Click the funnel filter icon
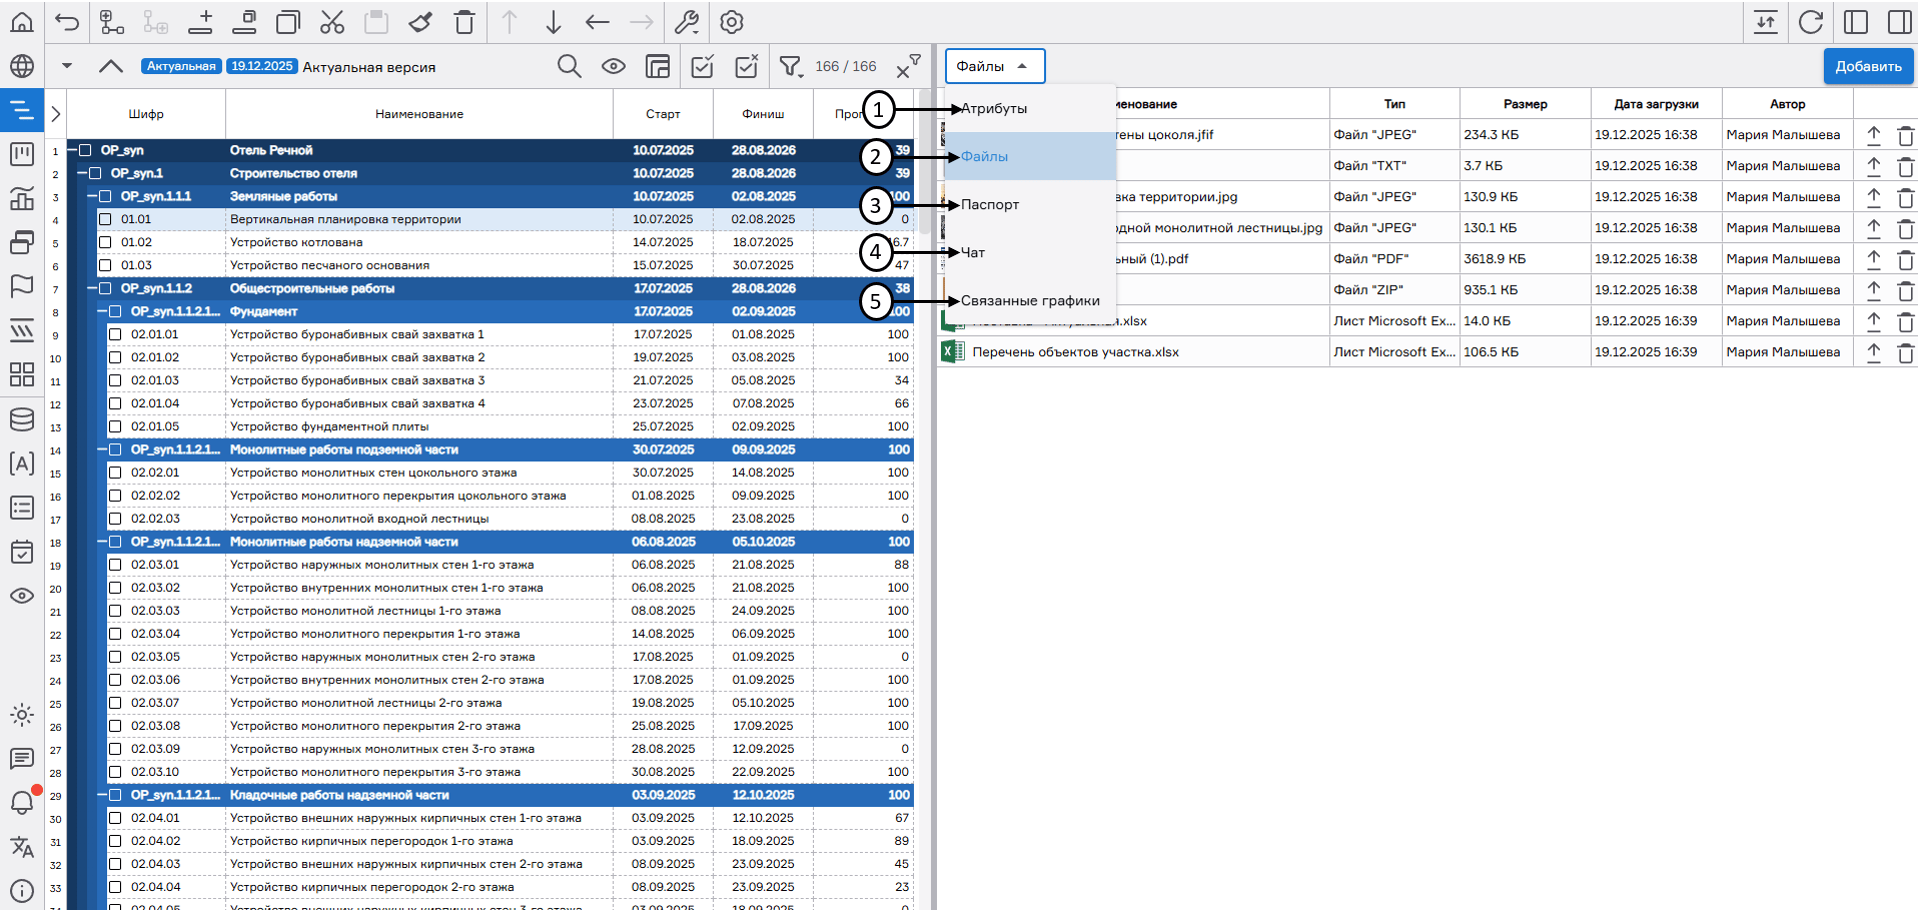Screen dimensions: 1918x910 tap(790, 67)
